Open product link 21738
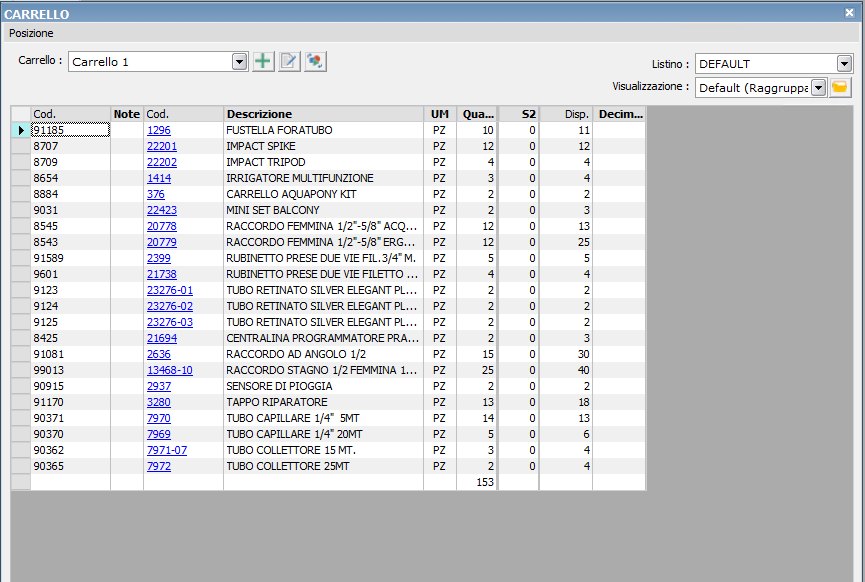This screenshot has height=582, width=865. [162, 274]
